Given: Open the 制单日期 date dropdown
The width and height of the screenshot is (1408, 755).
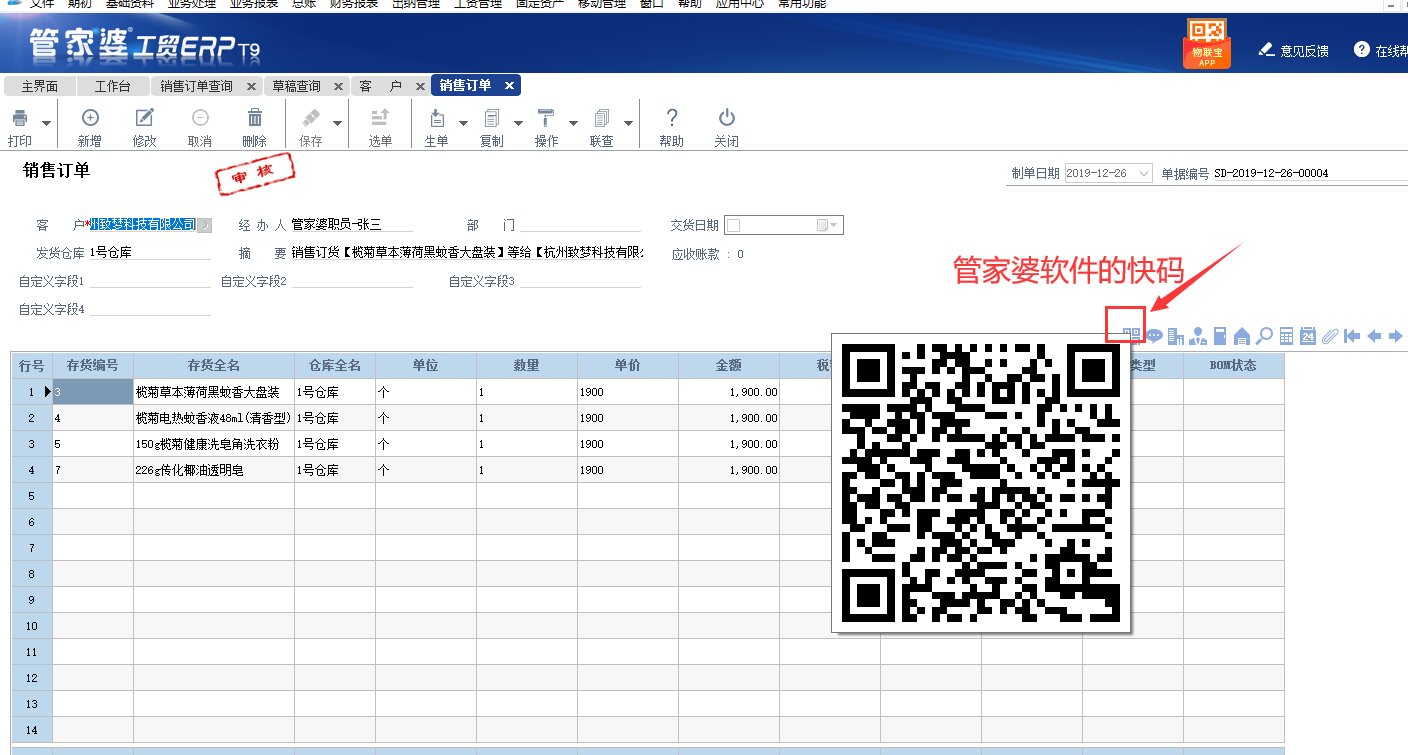Looking at the screenshot, I should [1144, 173].
